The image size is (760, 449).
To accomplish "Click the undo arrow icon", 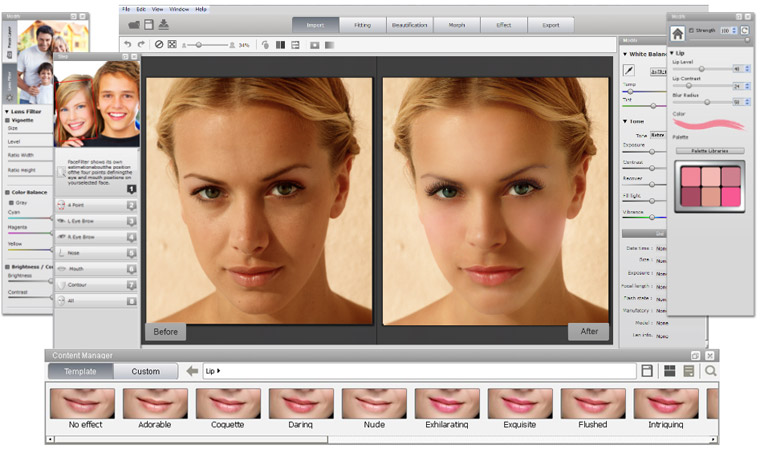I will click(127, 44).
